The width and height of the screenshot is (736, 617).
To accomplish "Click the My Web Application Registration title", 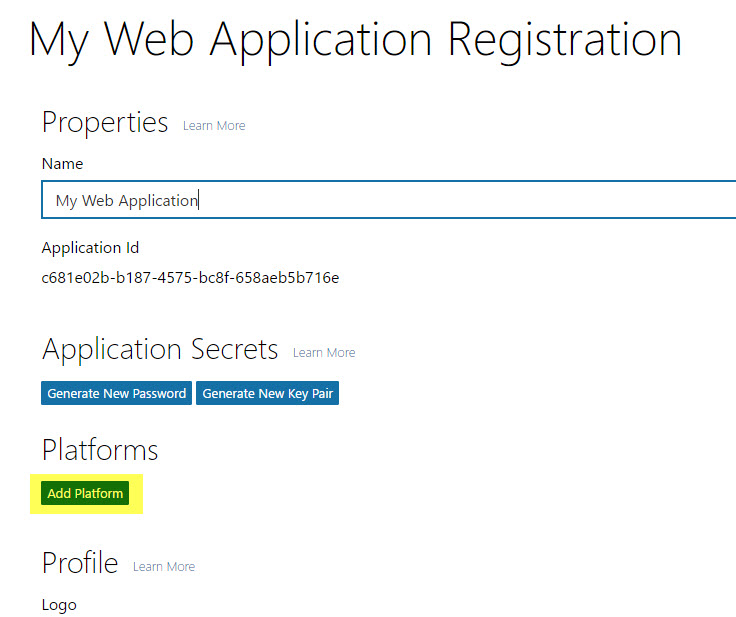I will pyautogui.click(x=355, y=41).
